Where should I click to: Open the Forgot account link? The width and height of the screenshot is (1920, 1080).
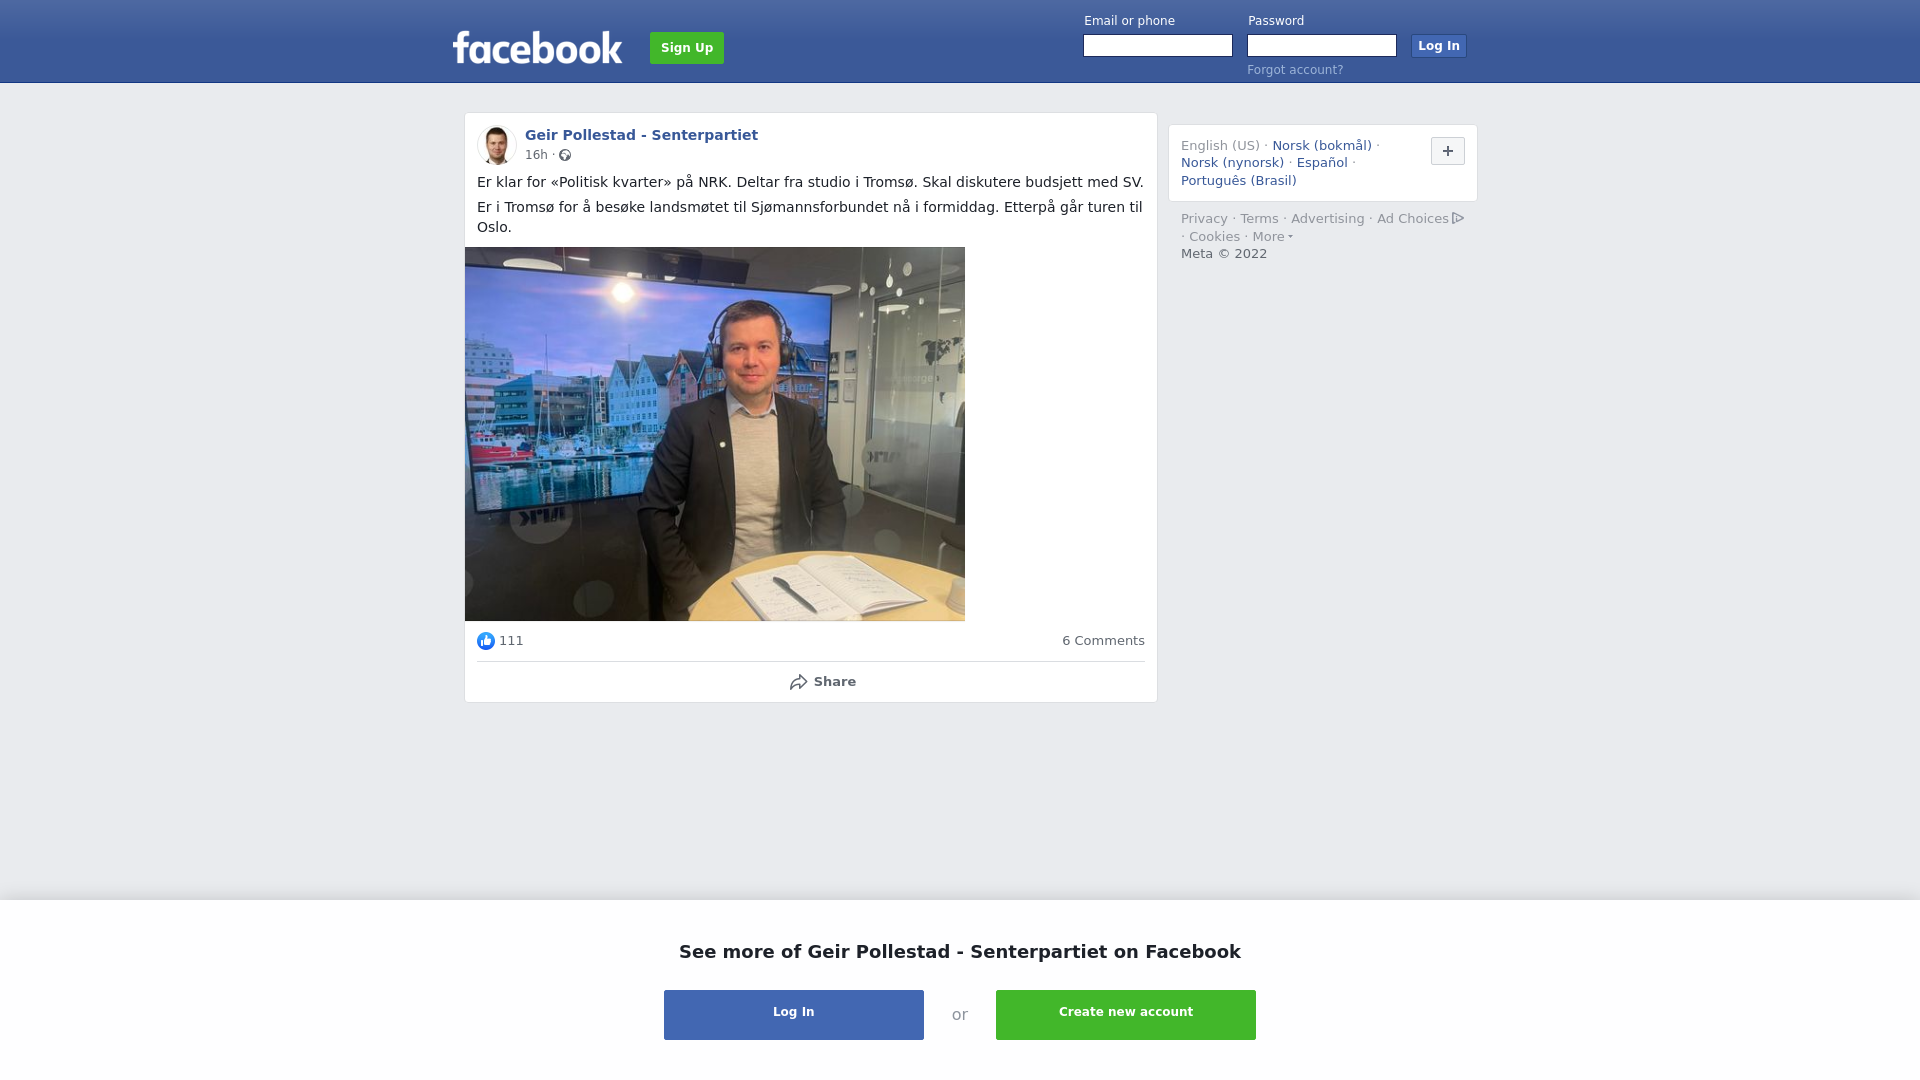coord(1295,70)
